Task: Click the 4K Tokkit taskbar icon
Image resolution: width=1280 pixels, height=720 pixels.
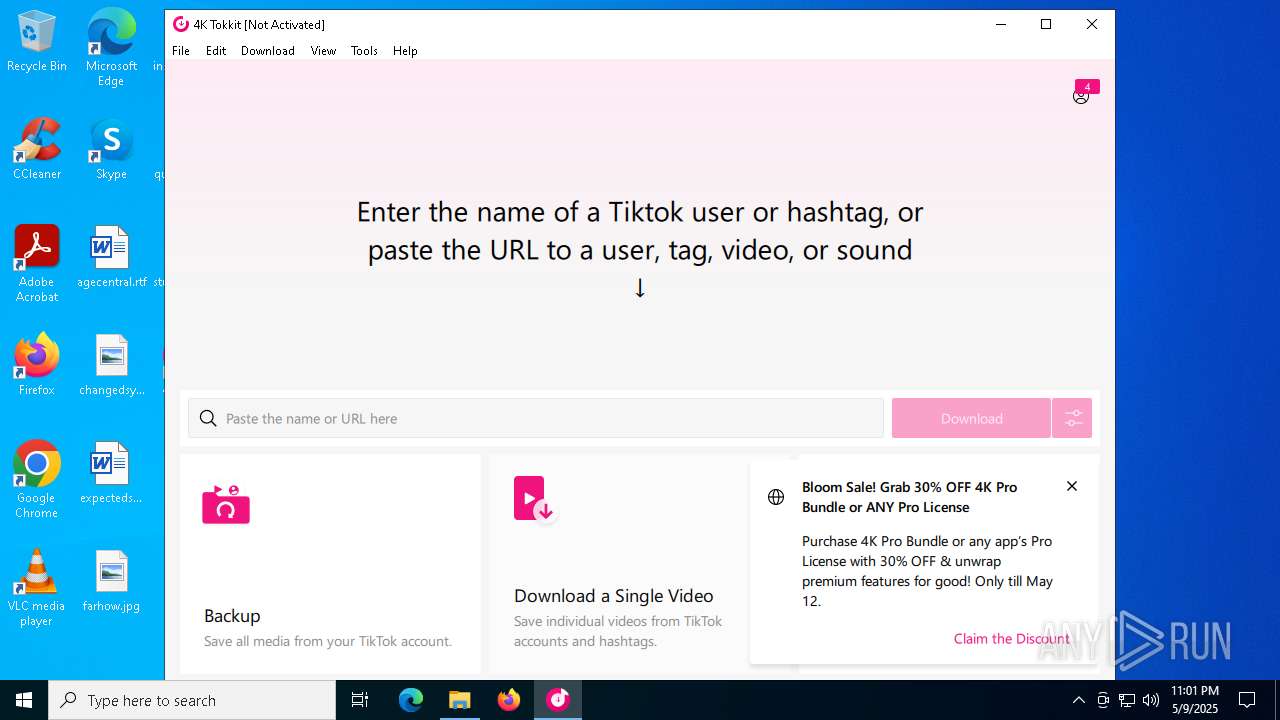Action: pos(558,700)
